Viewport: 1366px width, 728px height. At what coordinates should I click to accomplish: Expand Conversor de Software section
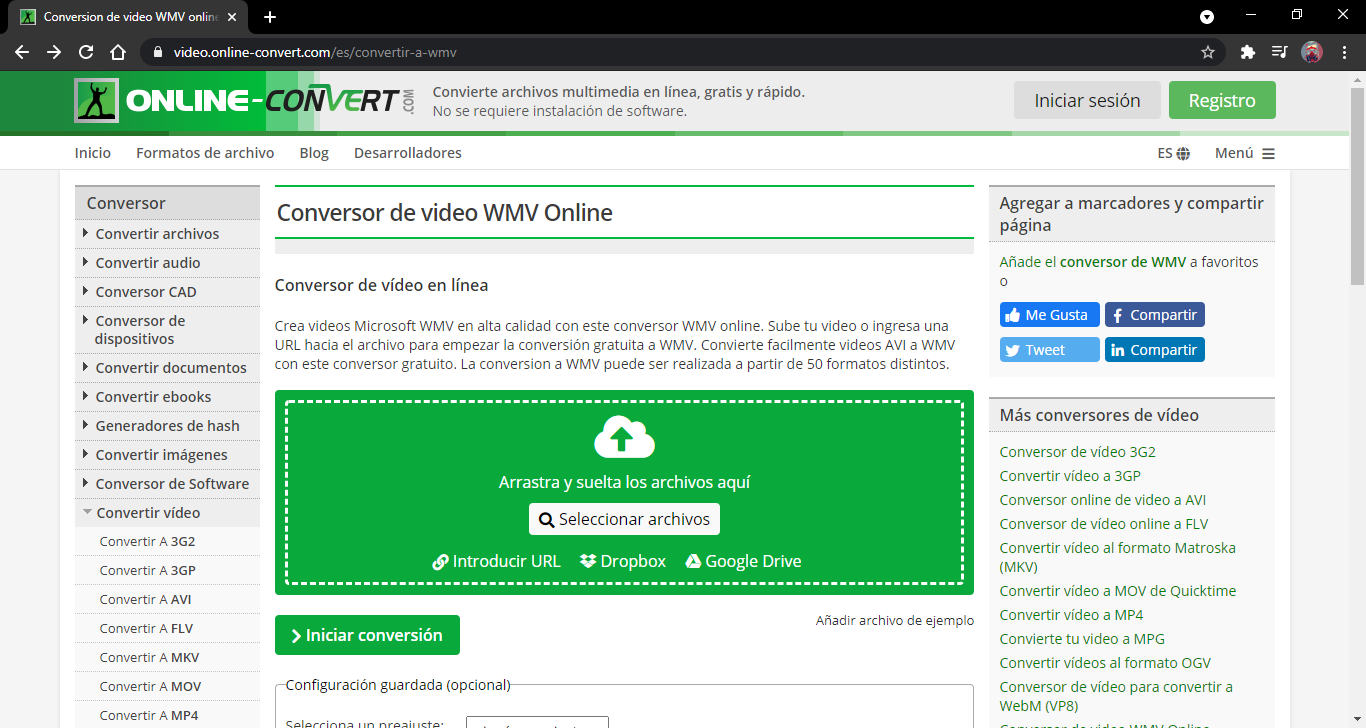pos(167,484)
